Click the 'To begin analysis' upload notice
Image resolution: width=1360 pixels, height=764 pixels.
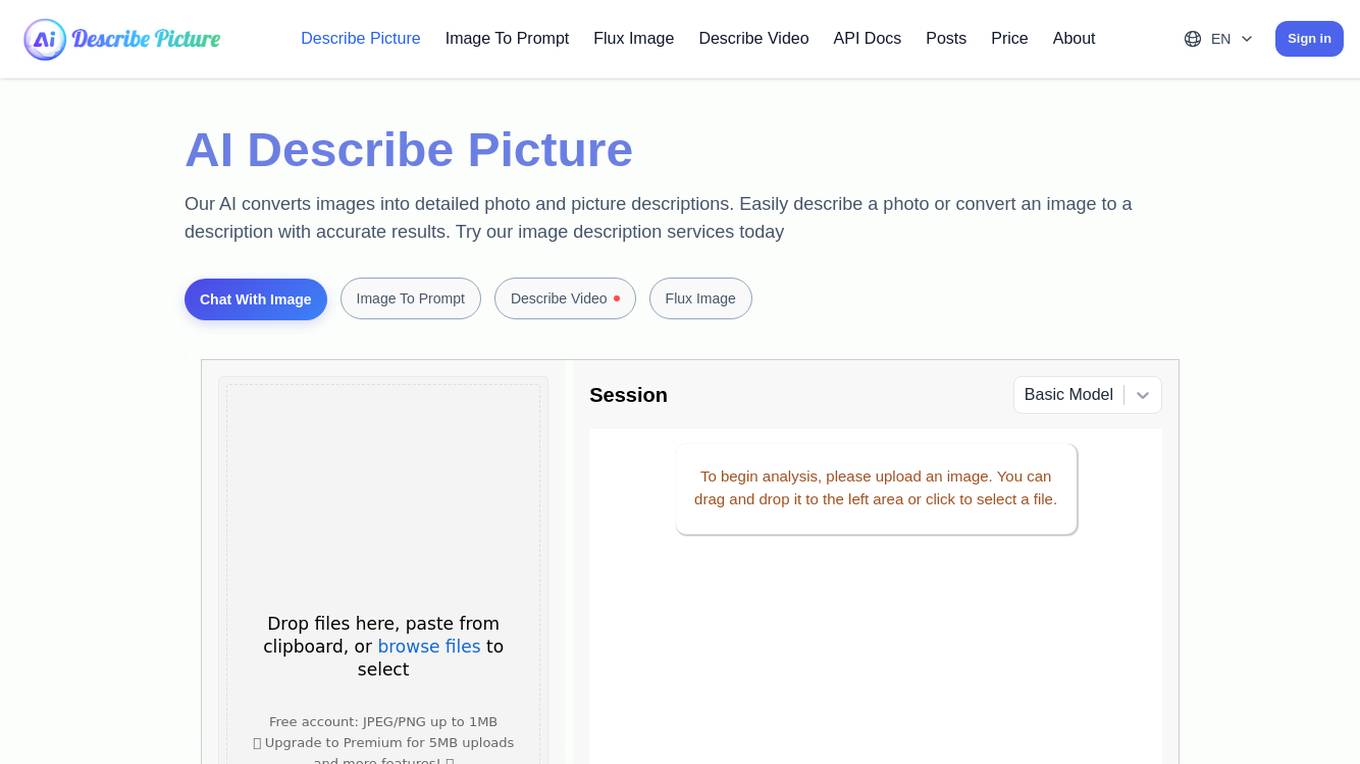point(876,488)
